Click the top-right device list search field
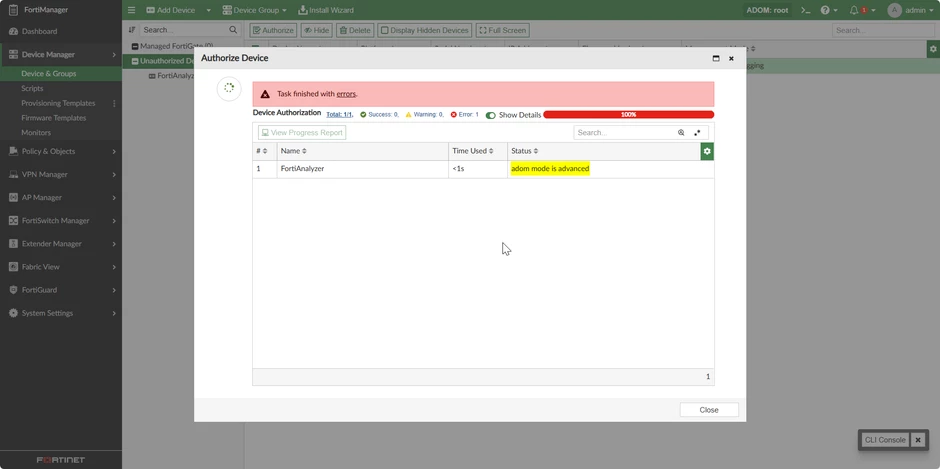This screenshot has width=940, height=469. tap(883, 30)
